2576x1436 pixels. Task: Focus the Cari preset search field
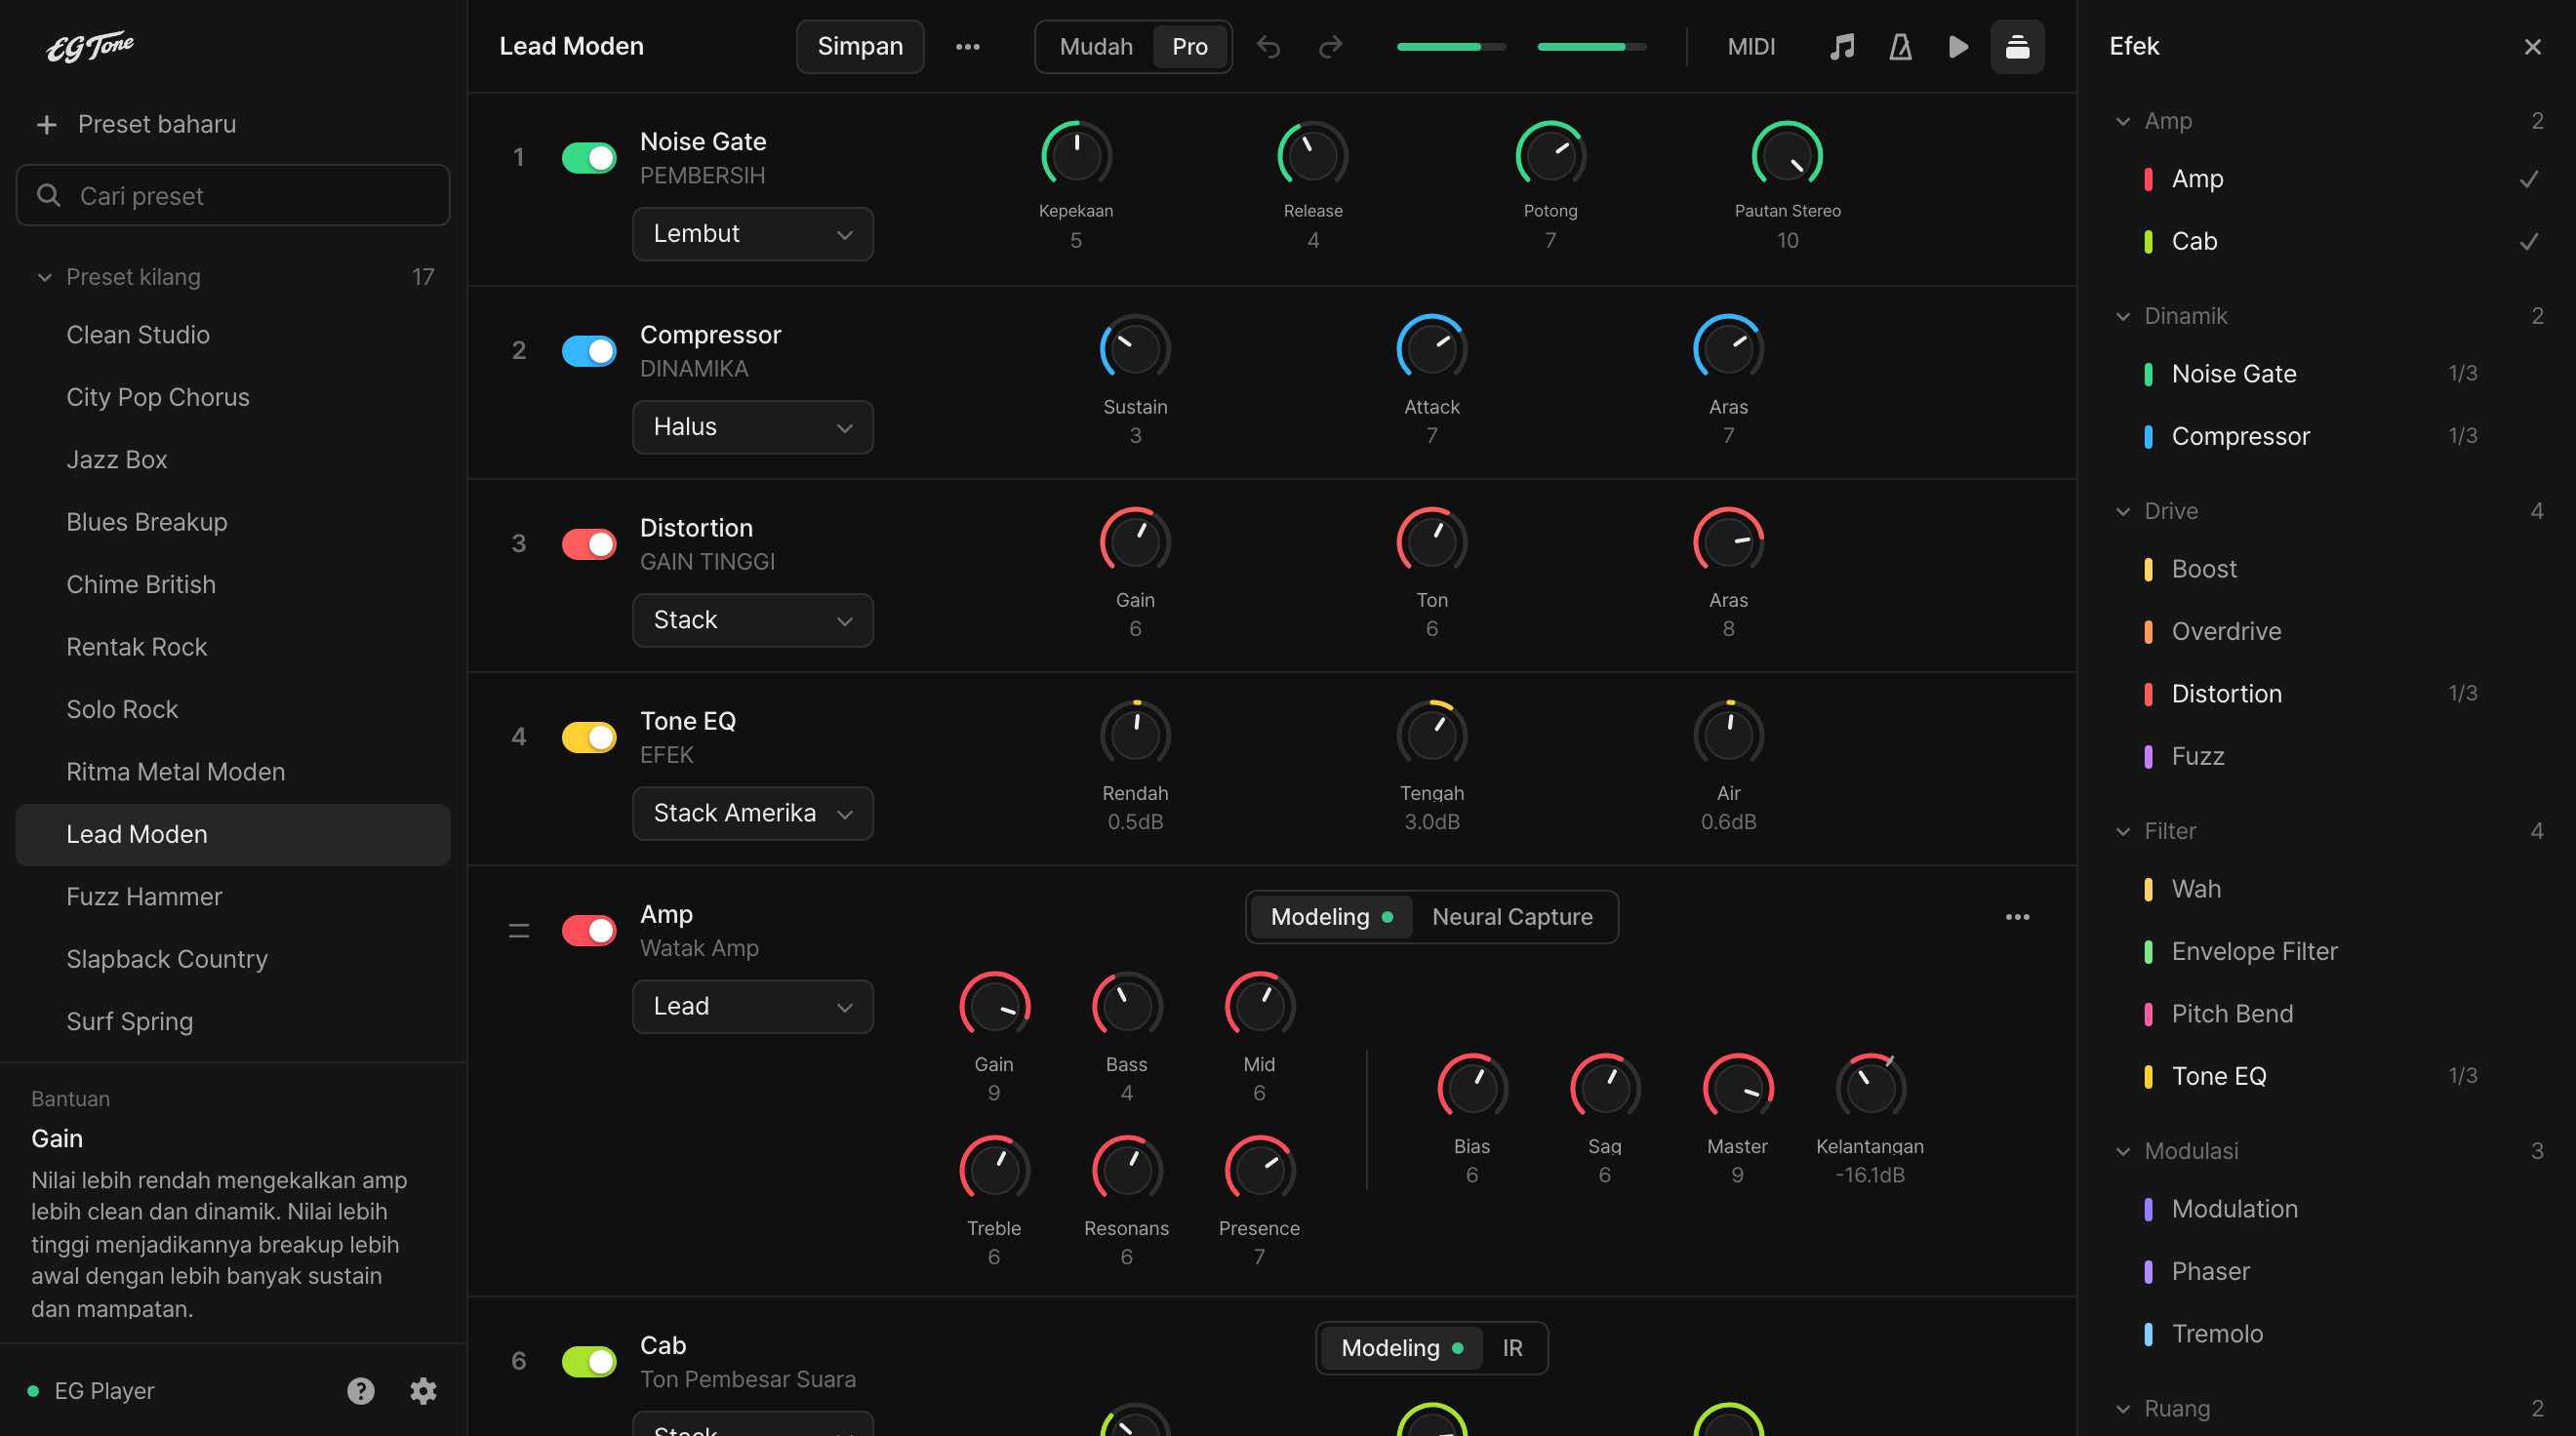click(233, 196)
